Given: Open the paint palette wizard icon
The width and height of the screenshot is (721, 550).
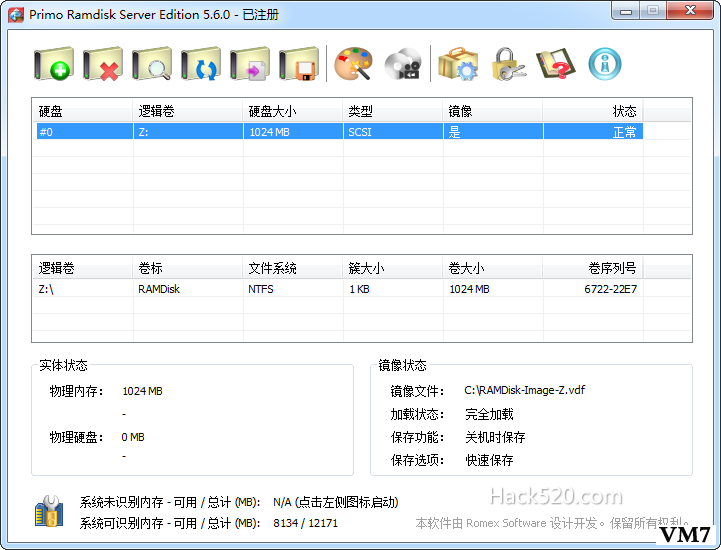Looking at the screenshot, I should point(353,64).
